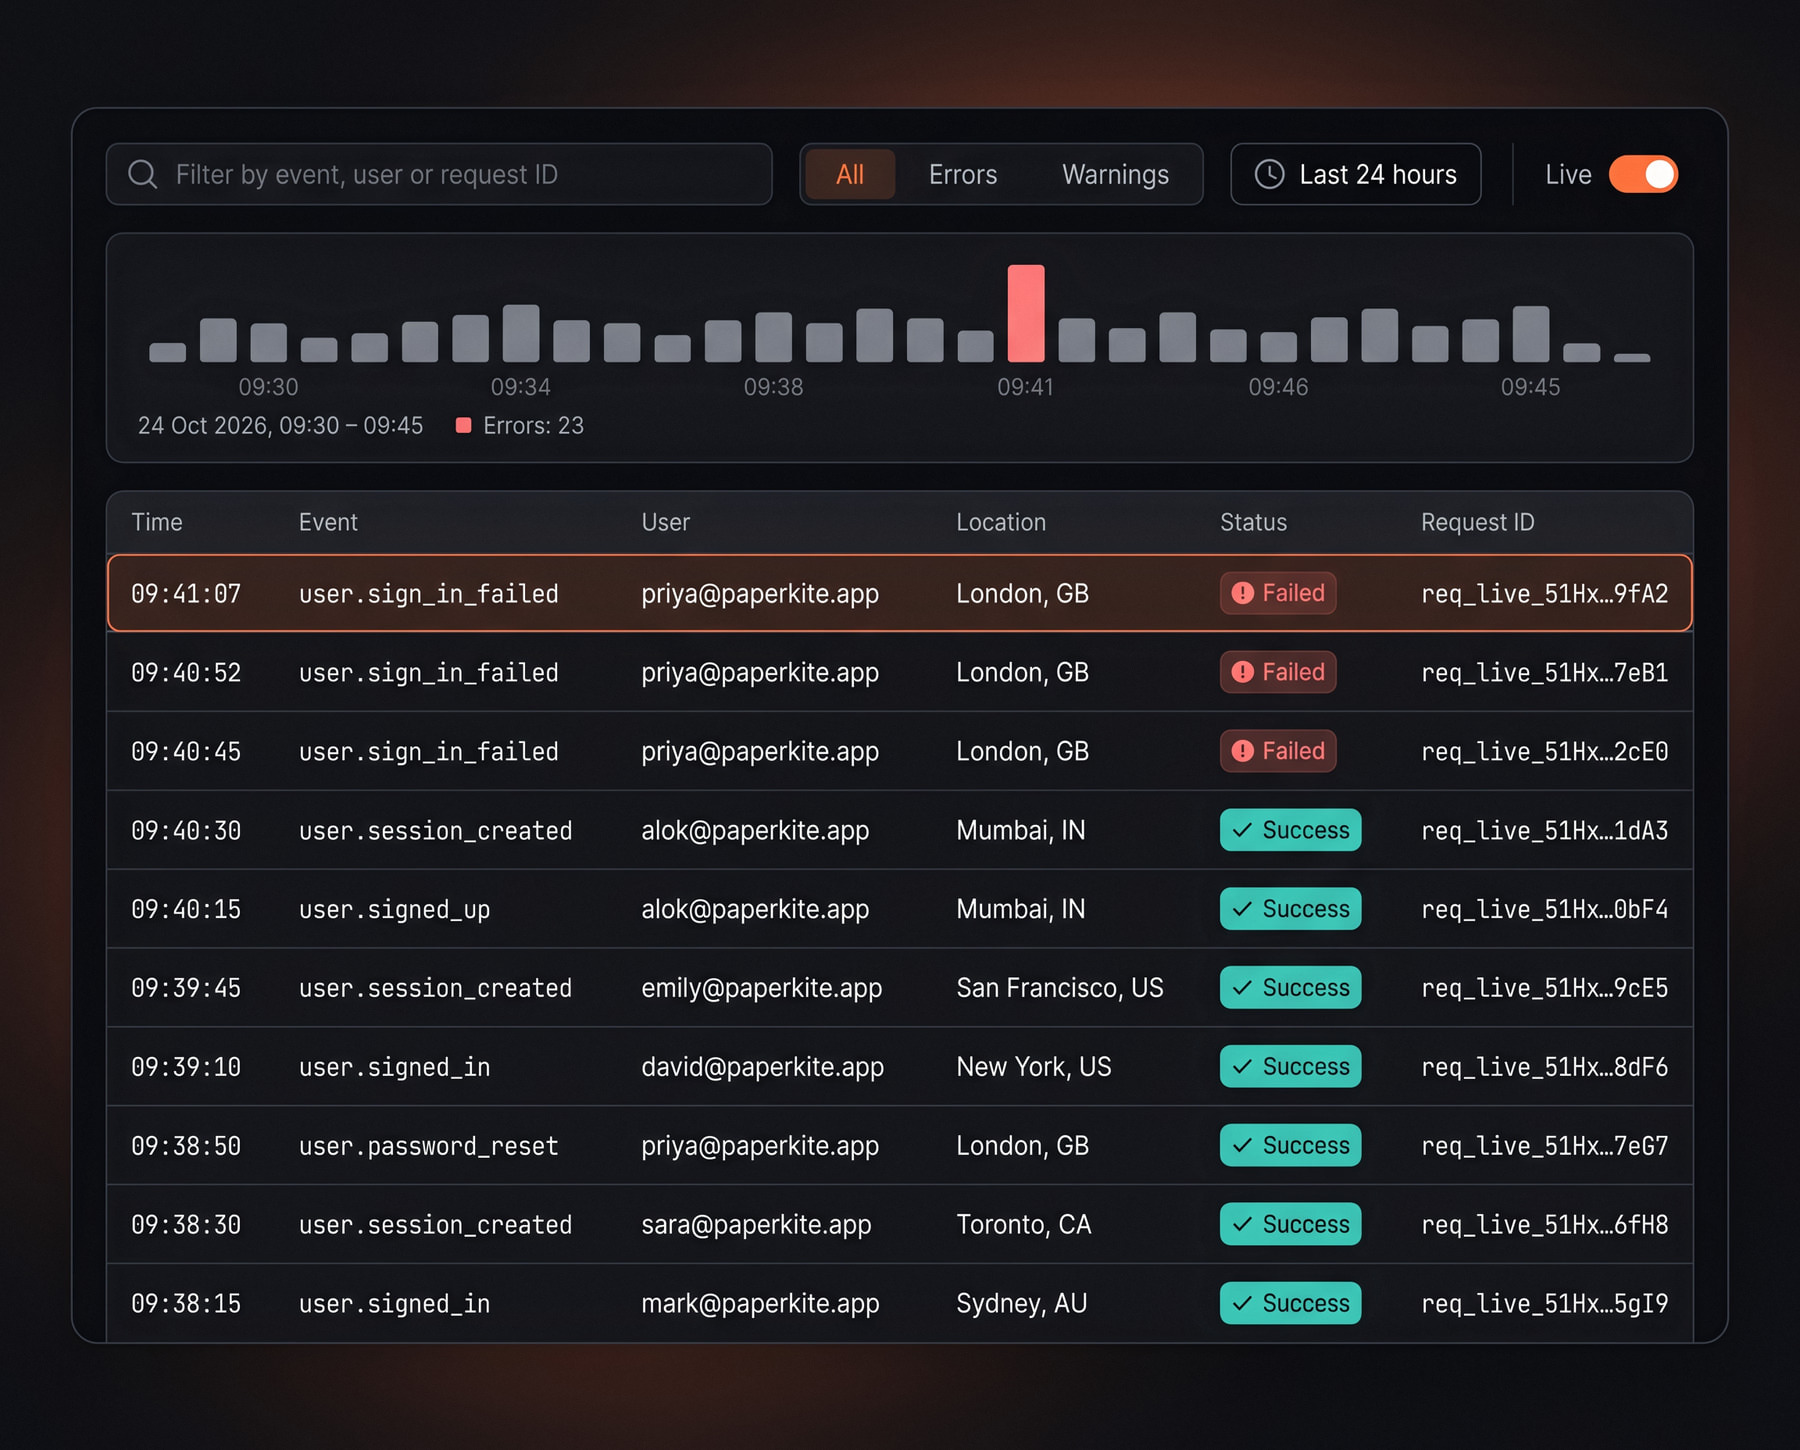The width and height of the screenshot is (1800, 1450).
Task: Click emily@paperkite.app in the User column
Action: coord(761,988)
